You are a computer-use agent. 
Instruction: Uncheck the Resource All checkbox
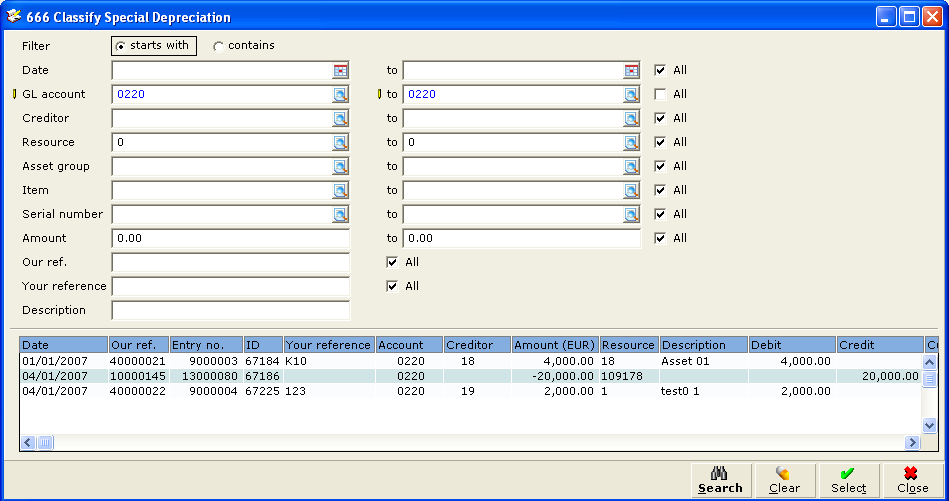660,142
